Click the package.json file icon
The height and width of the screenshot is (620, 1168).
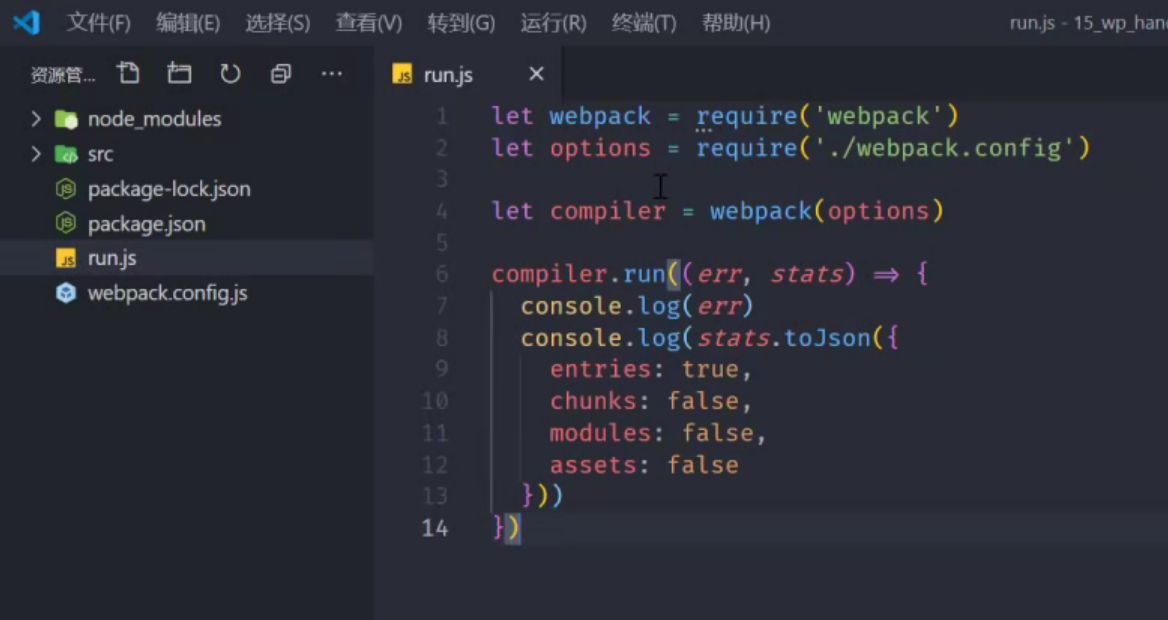(66, 224)
